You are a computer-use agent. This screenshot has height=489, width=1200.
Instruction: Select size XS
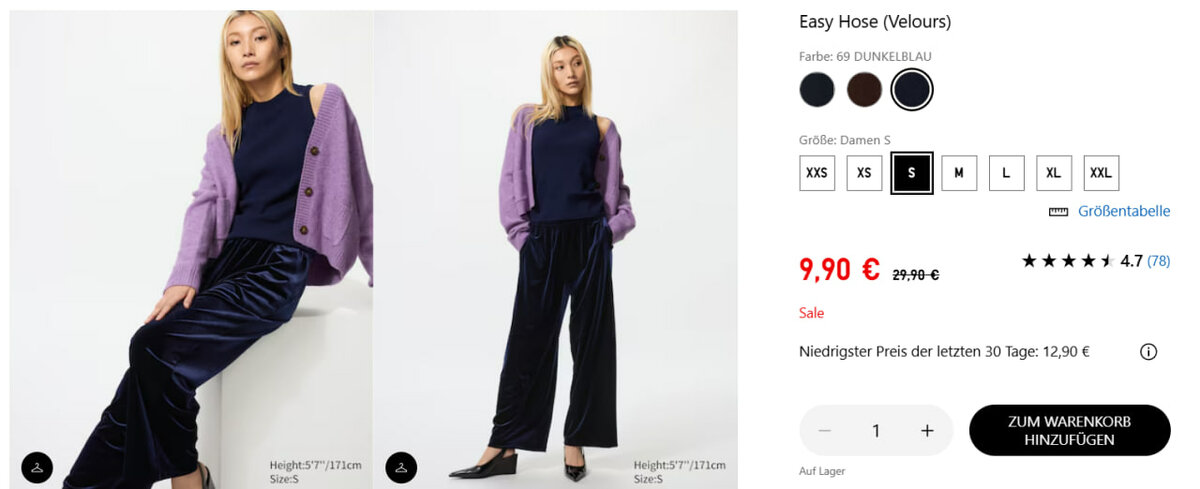[864, 173]
